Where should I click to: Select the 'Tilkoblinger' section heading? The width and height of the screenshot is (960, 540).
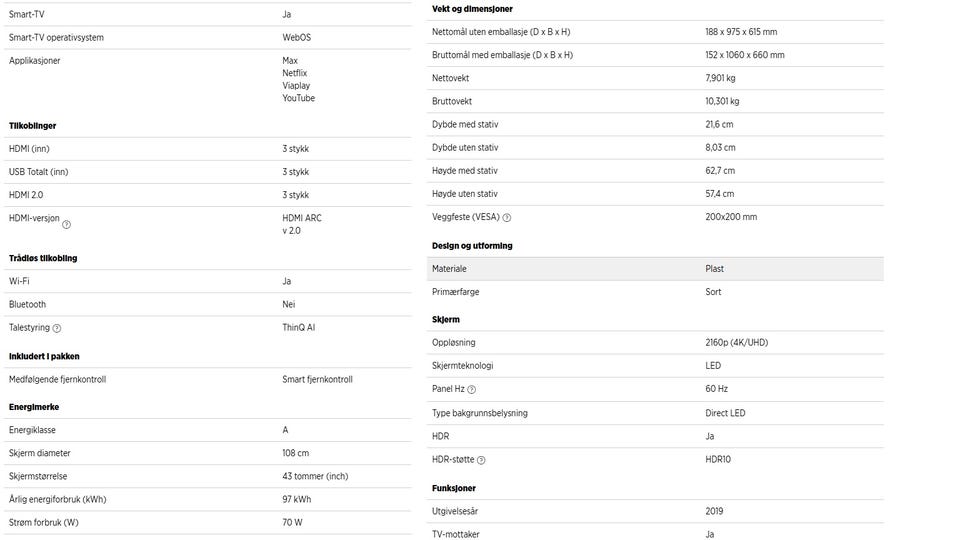[x=32, y=126]
